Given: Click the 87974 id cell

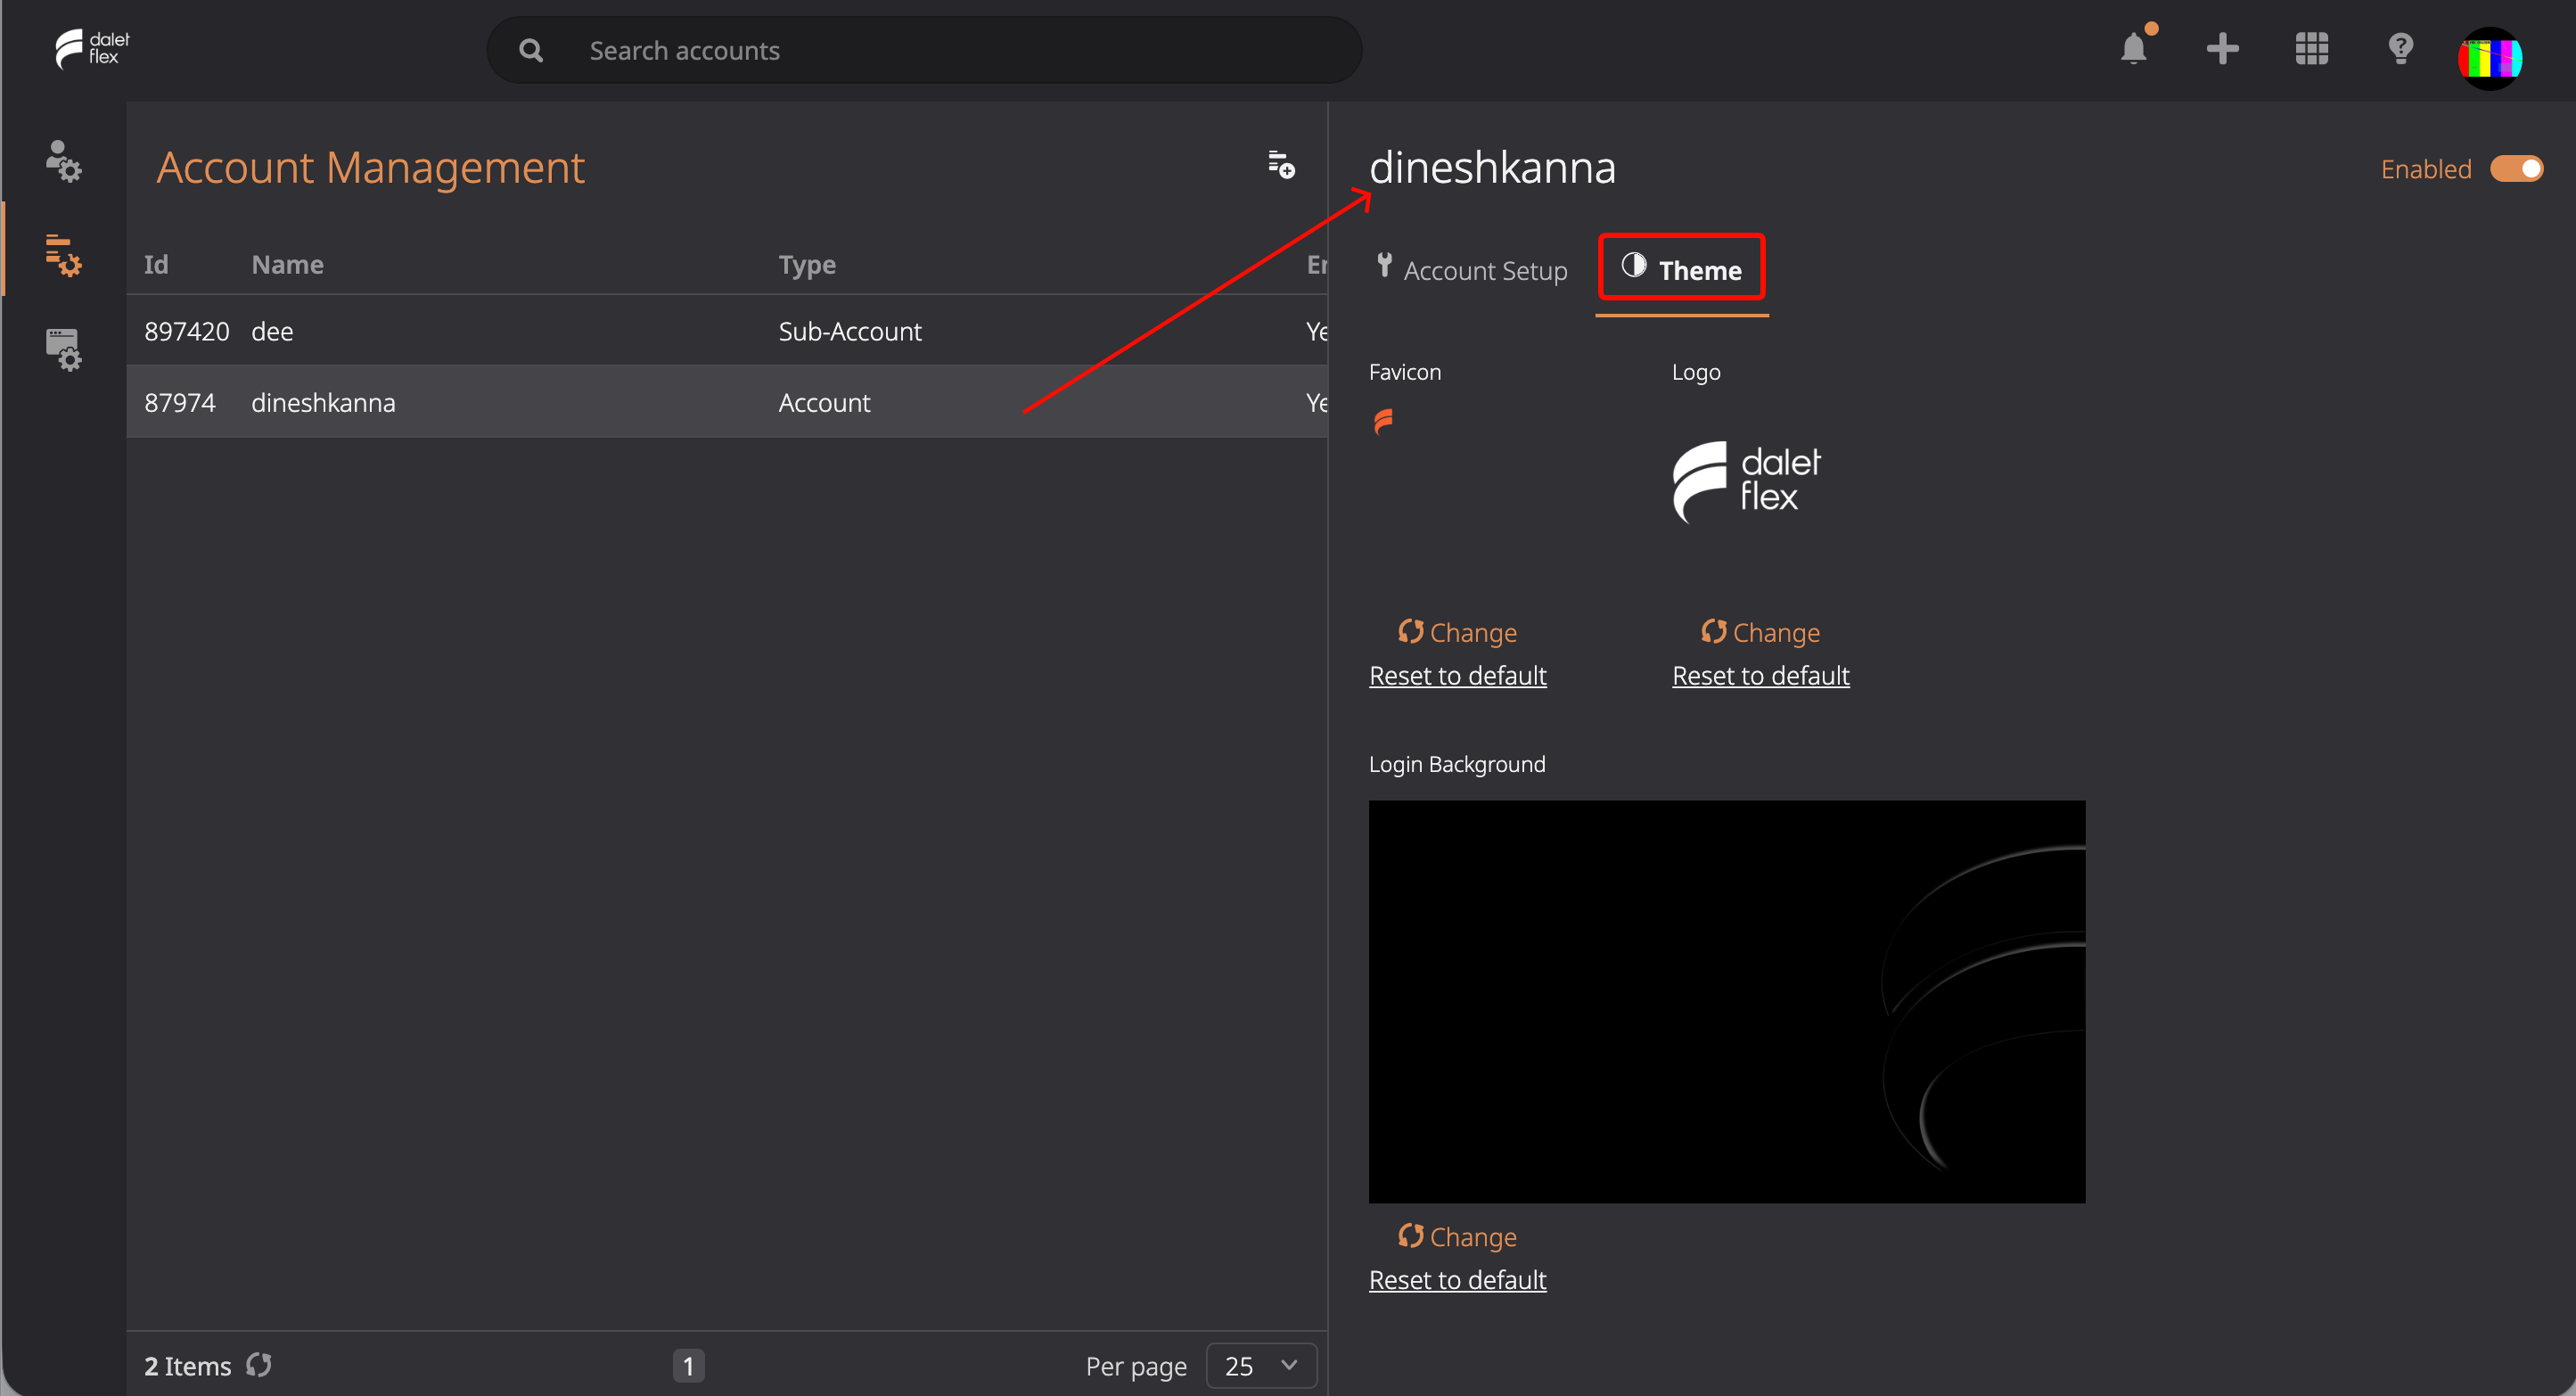Looking at the screenshot, I should [x=180, y=402].
